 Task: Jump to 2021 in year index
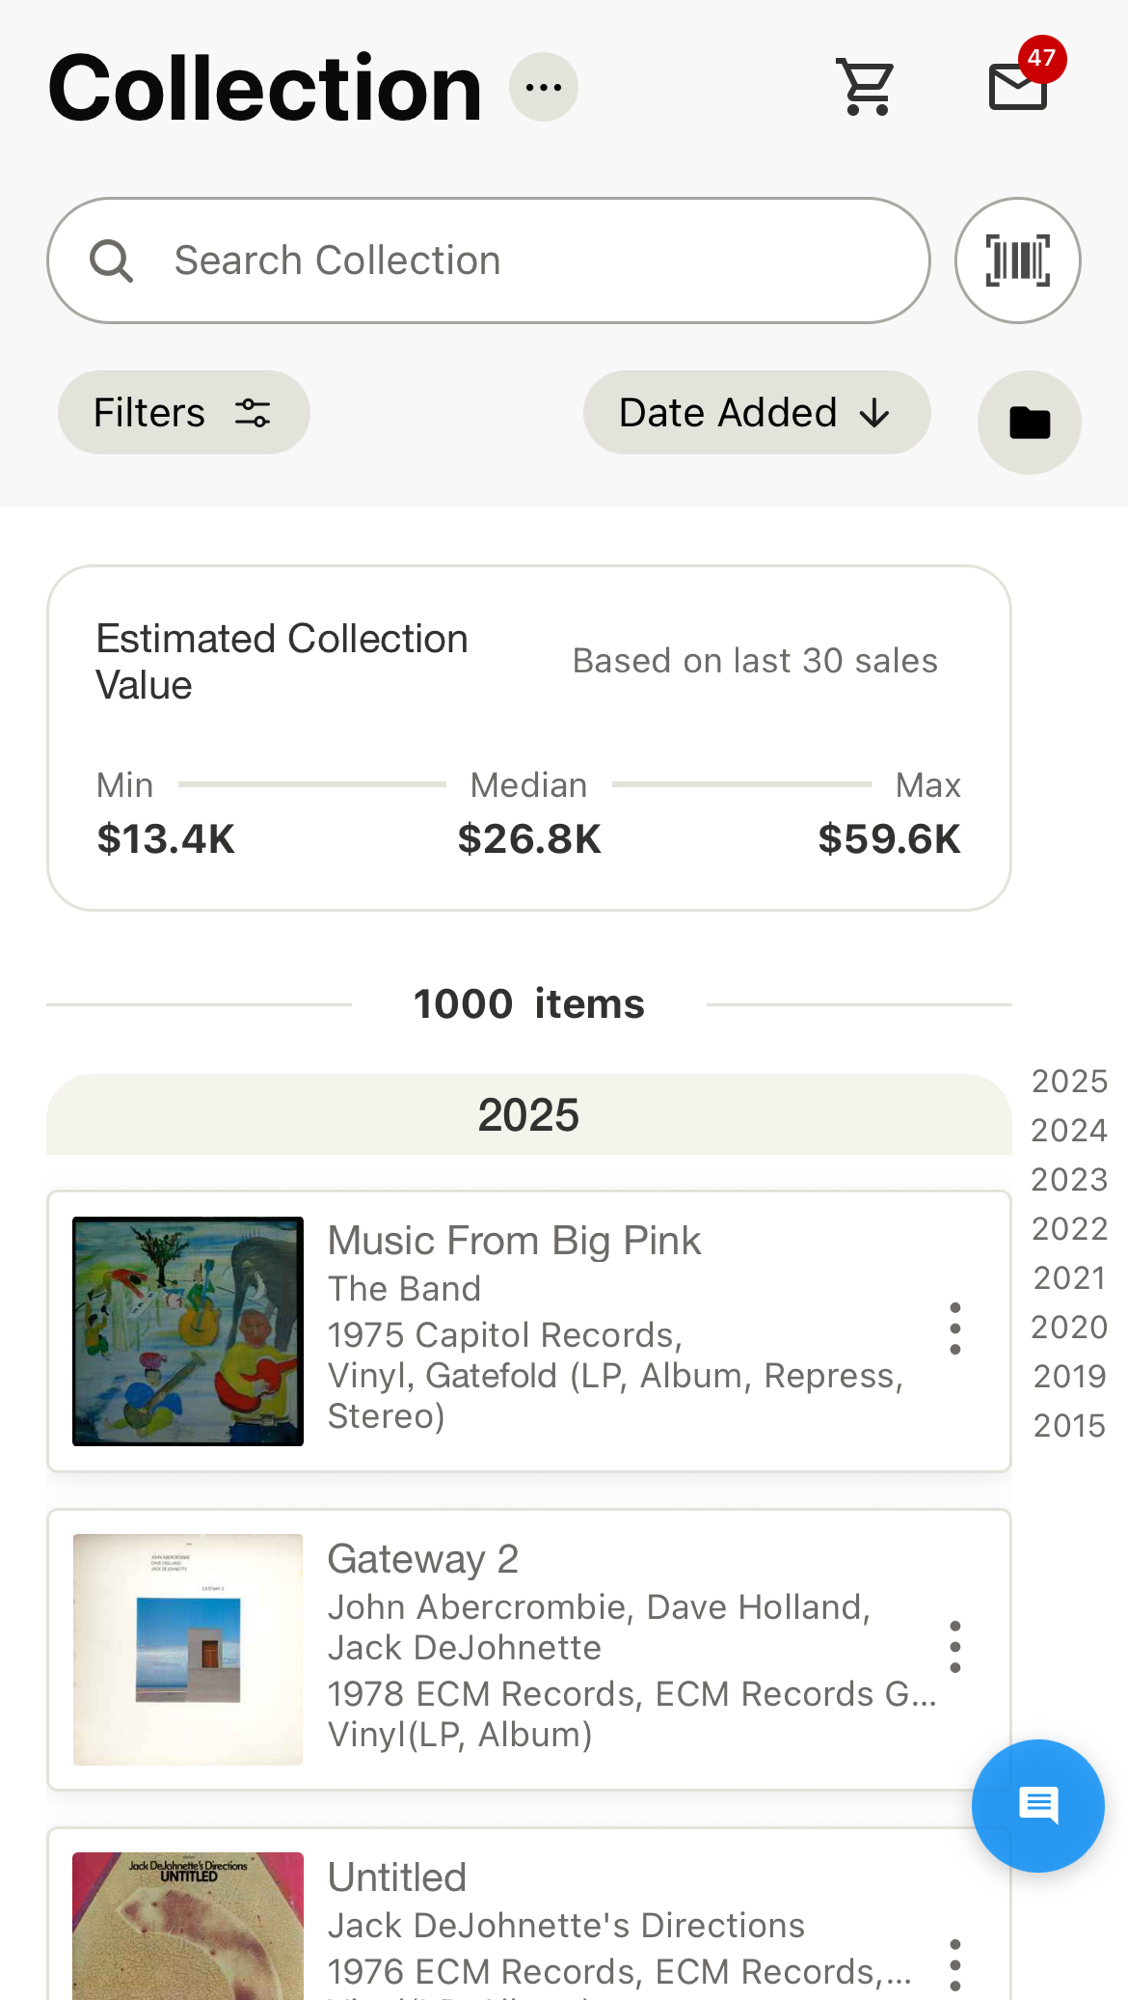coord(1069,1278)
